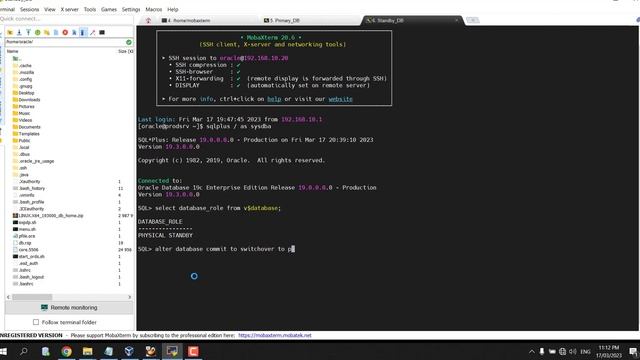Viewport: 640px width, 360px height.
Task: Click the black terminal icon in SFTP toolbar
Action: pos(102,32)
